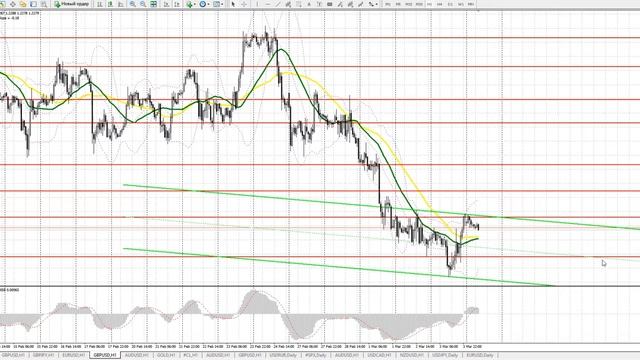Select the Crosshair tool
Viewport: 640px width, 360px height.
244,4
